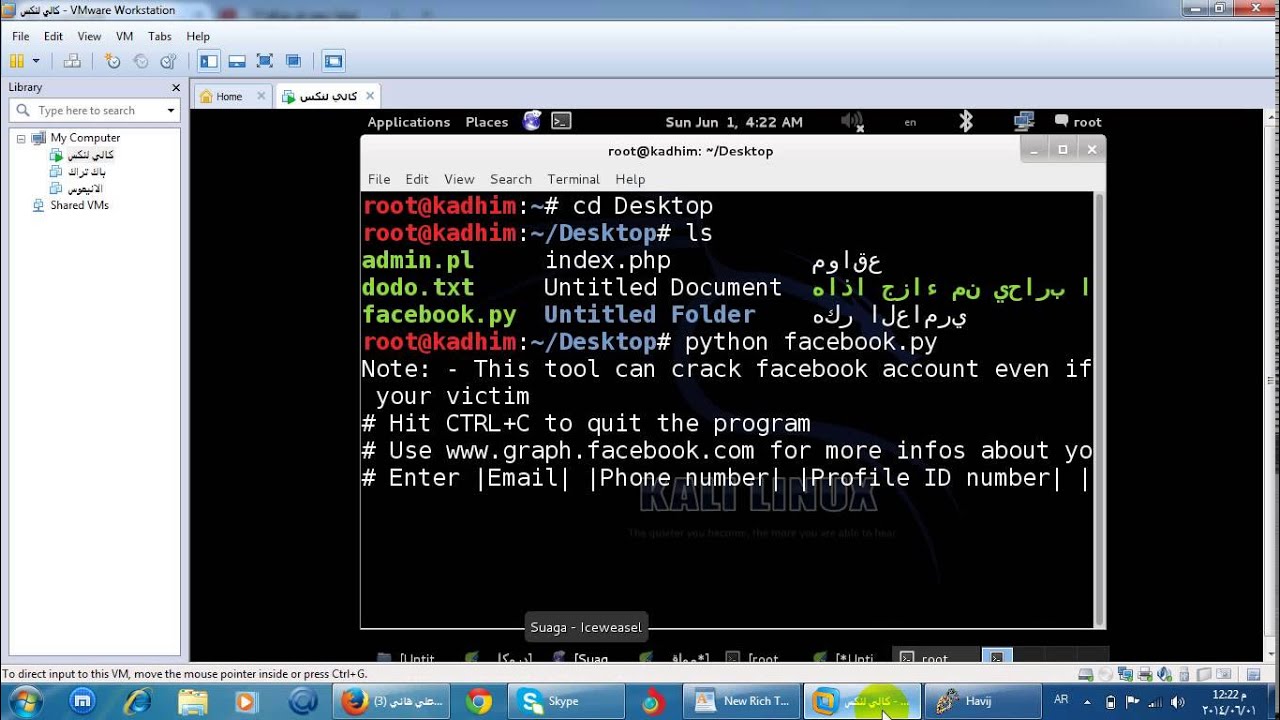
Task: Open the VM menu
Action: point(124,36)
